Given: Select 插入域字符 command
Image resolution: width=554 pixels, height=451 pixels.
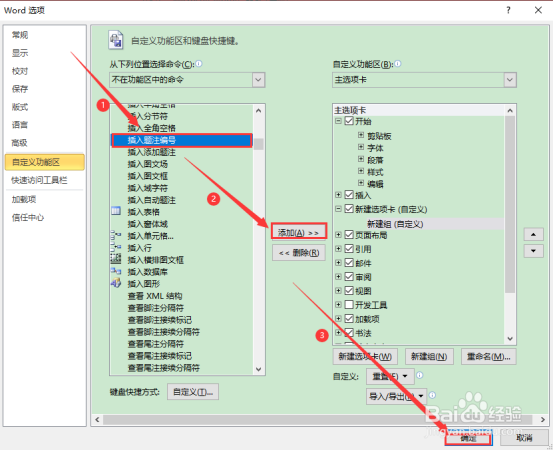Looking at the screenshot, I should [148, 188].
